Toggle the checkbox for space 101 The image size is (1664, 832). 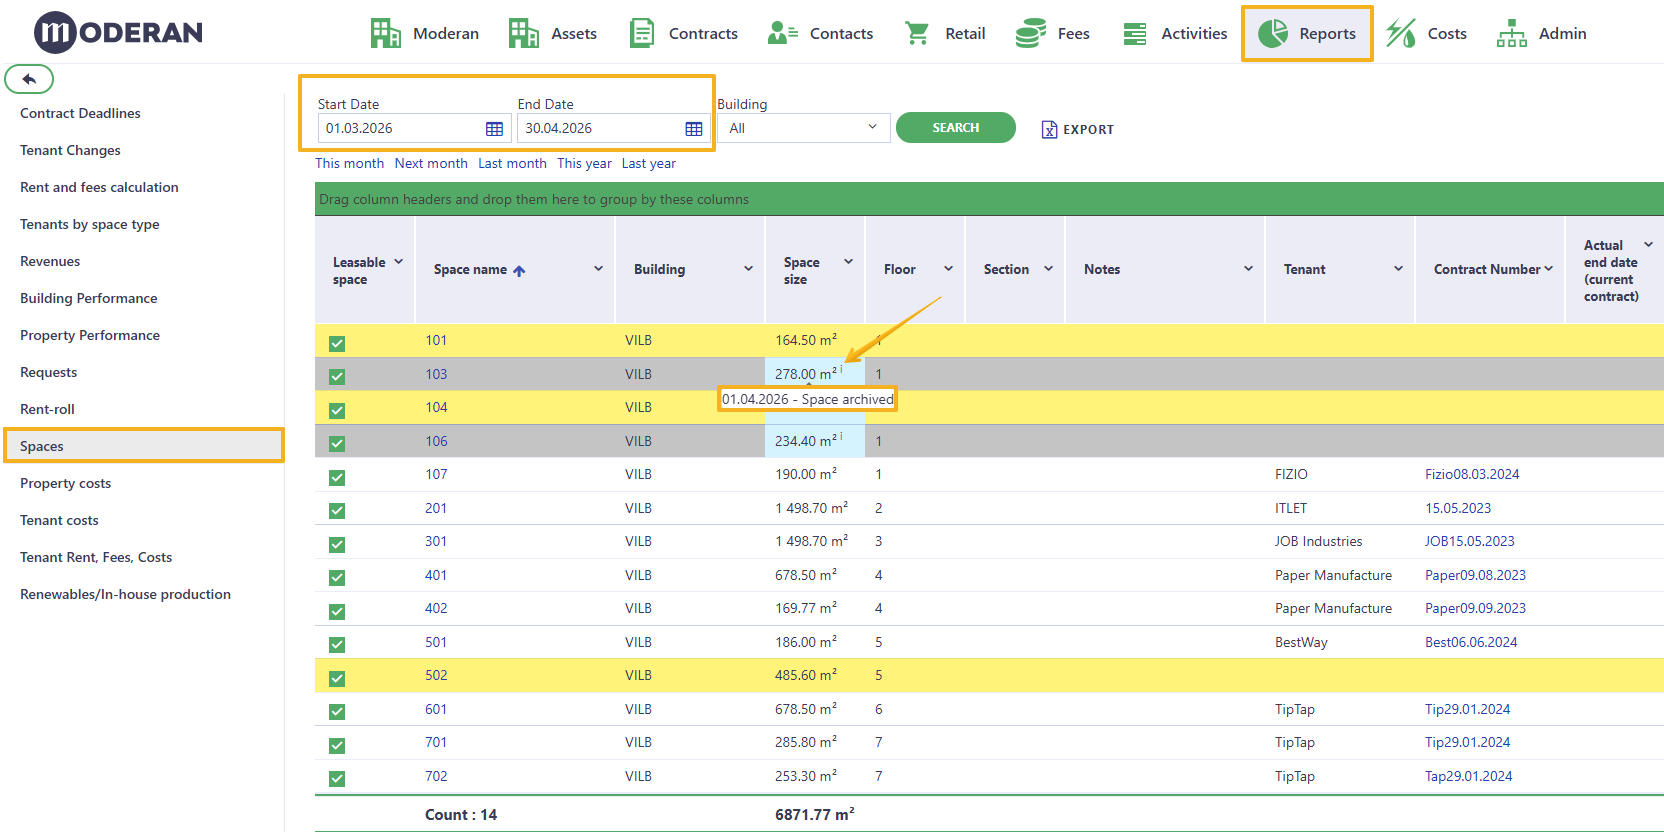(337, 343)
